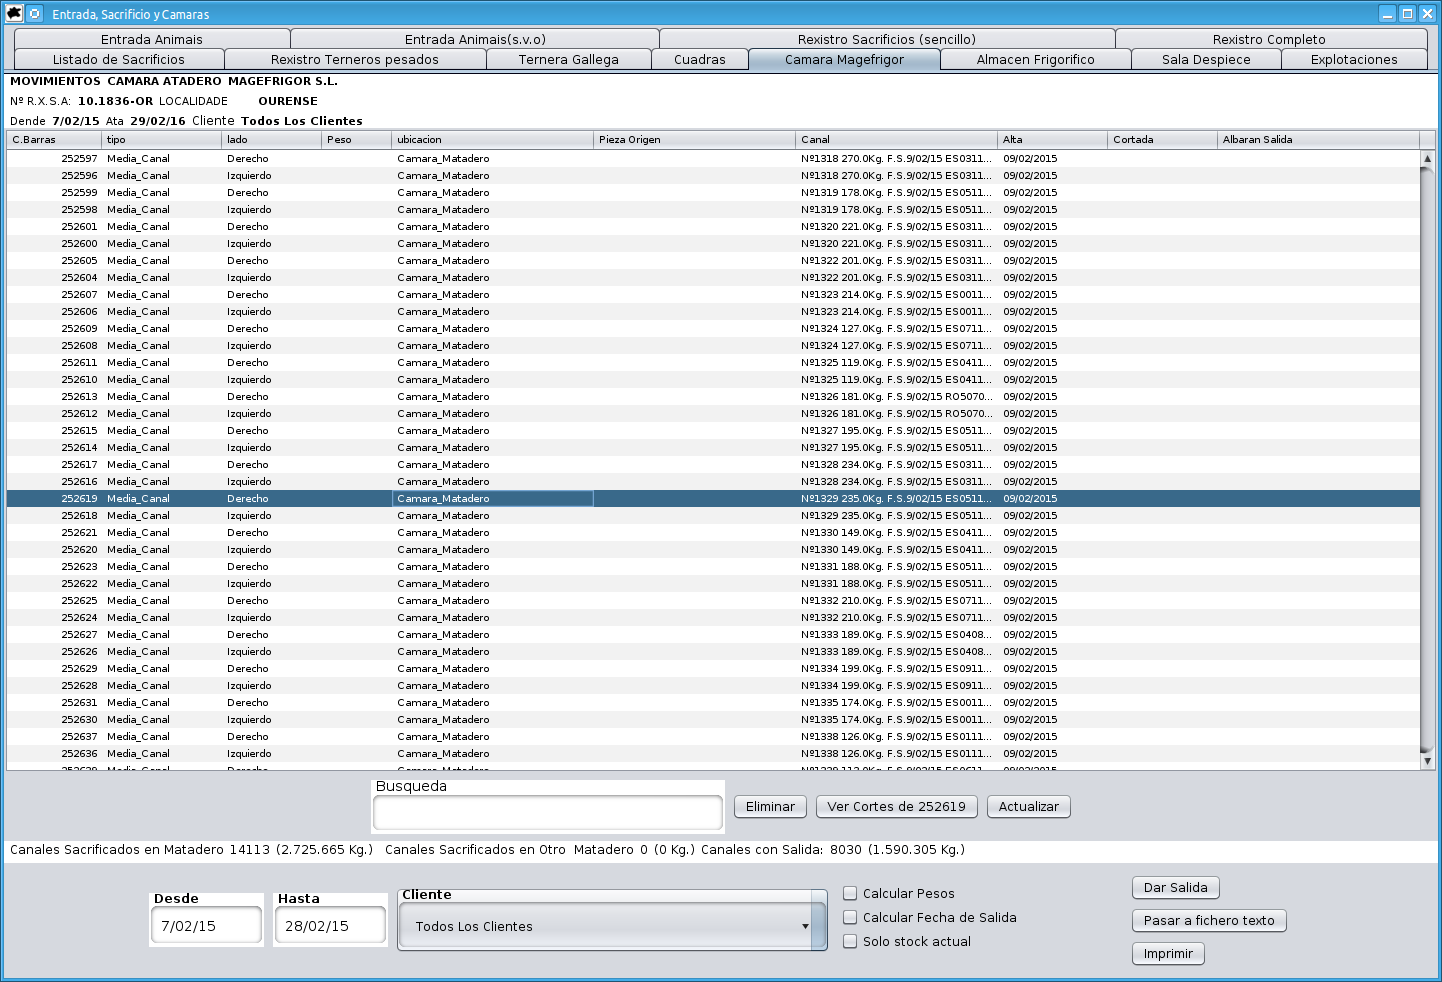The width and height of the screenshot is (1442, 982).
Task: Click the Cortada column header
Action: pos(1163,139)
